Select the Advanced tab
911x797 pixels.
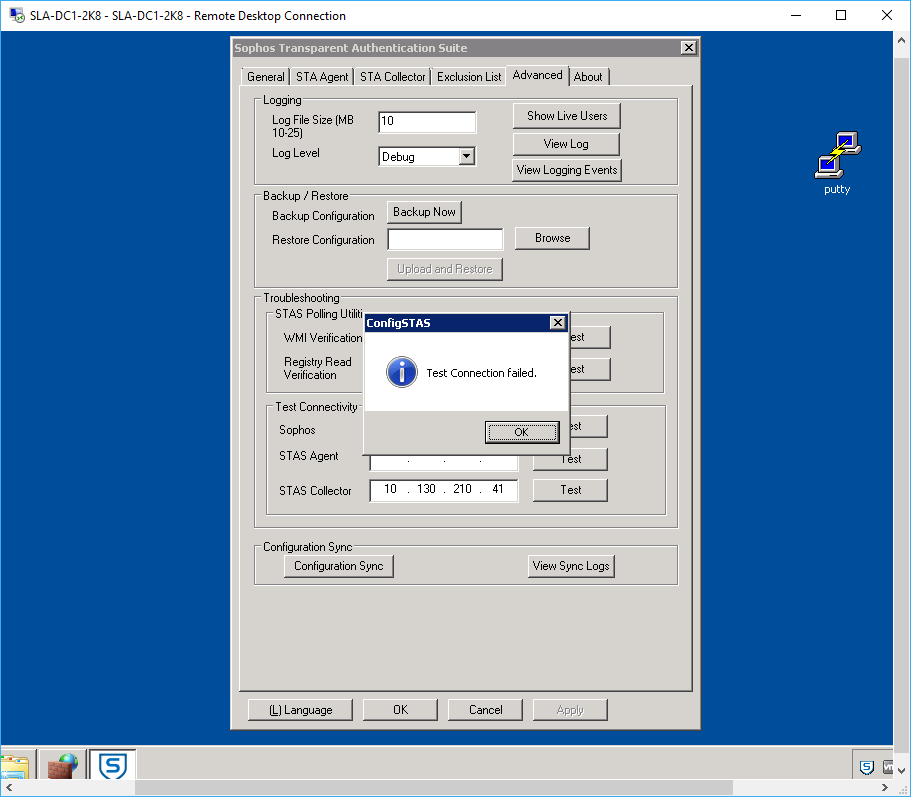point(537,75)
